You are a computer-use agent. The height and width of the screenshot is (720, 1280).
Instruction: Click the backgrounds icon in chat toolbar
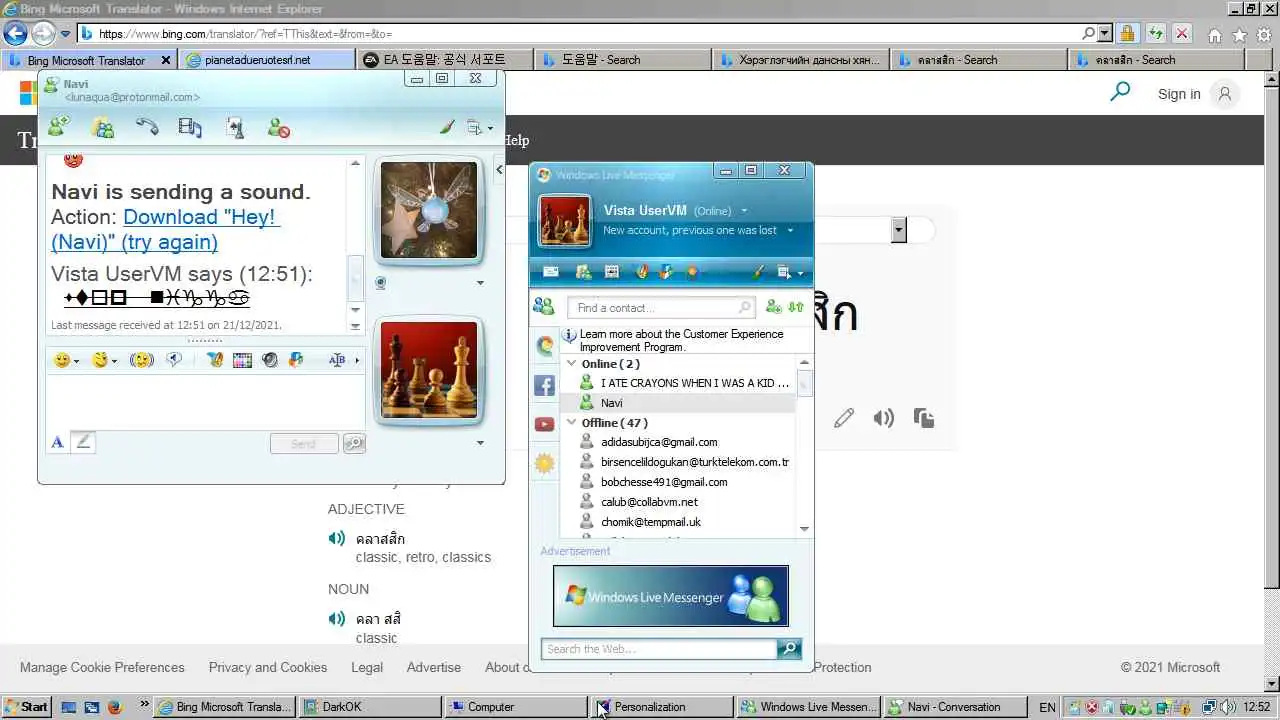coord(241,360)
